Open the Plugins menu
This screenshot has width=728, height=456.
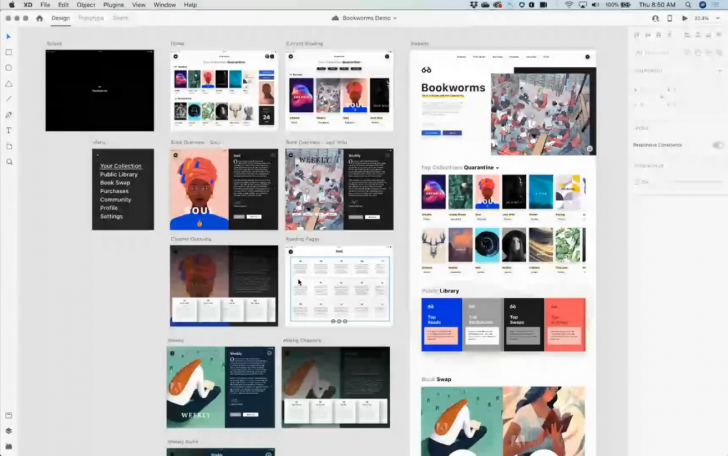(113, 5)
